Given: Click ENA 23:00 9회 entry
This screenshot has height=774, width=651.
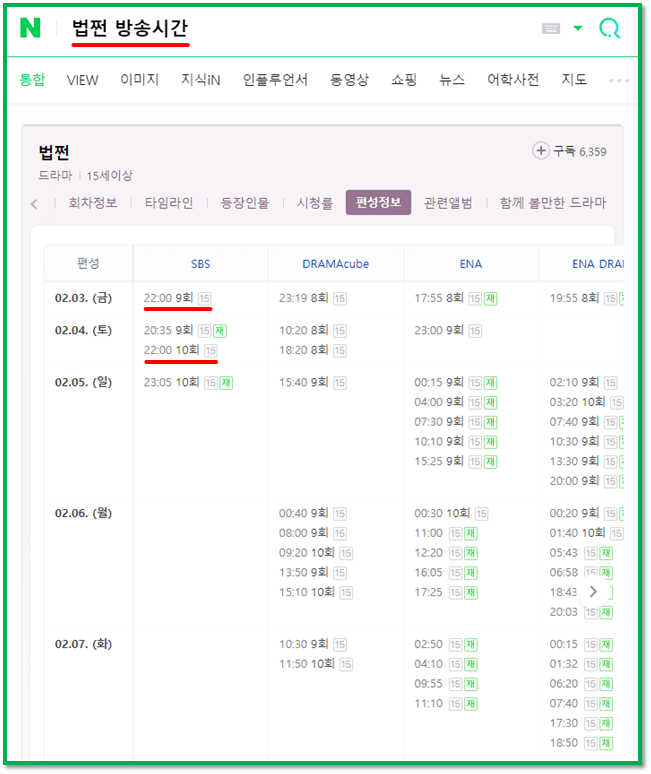Looking at the screenshot, I should 448,330.
